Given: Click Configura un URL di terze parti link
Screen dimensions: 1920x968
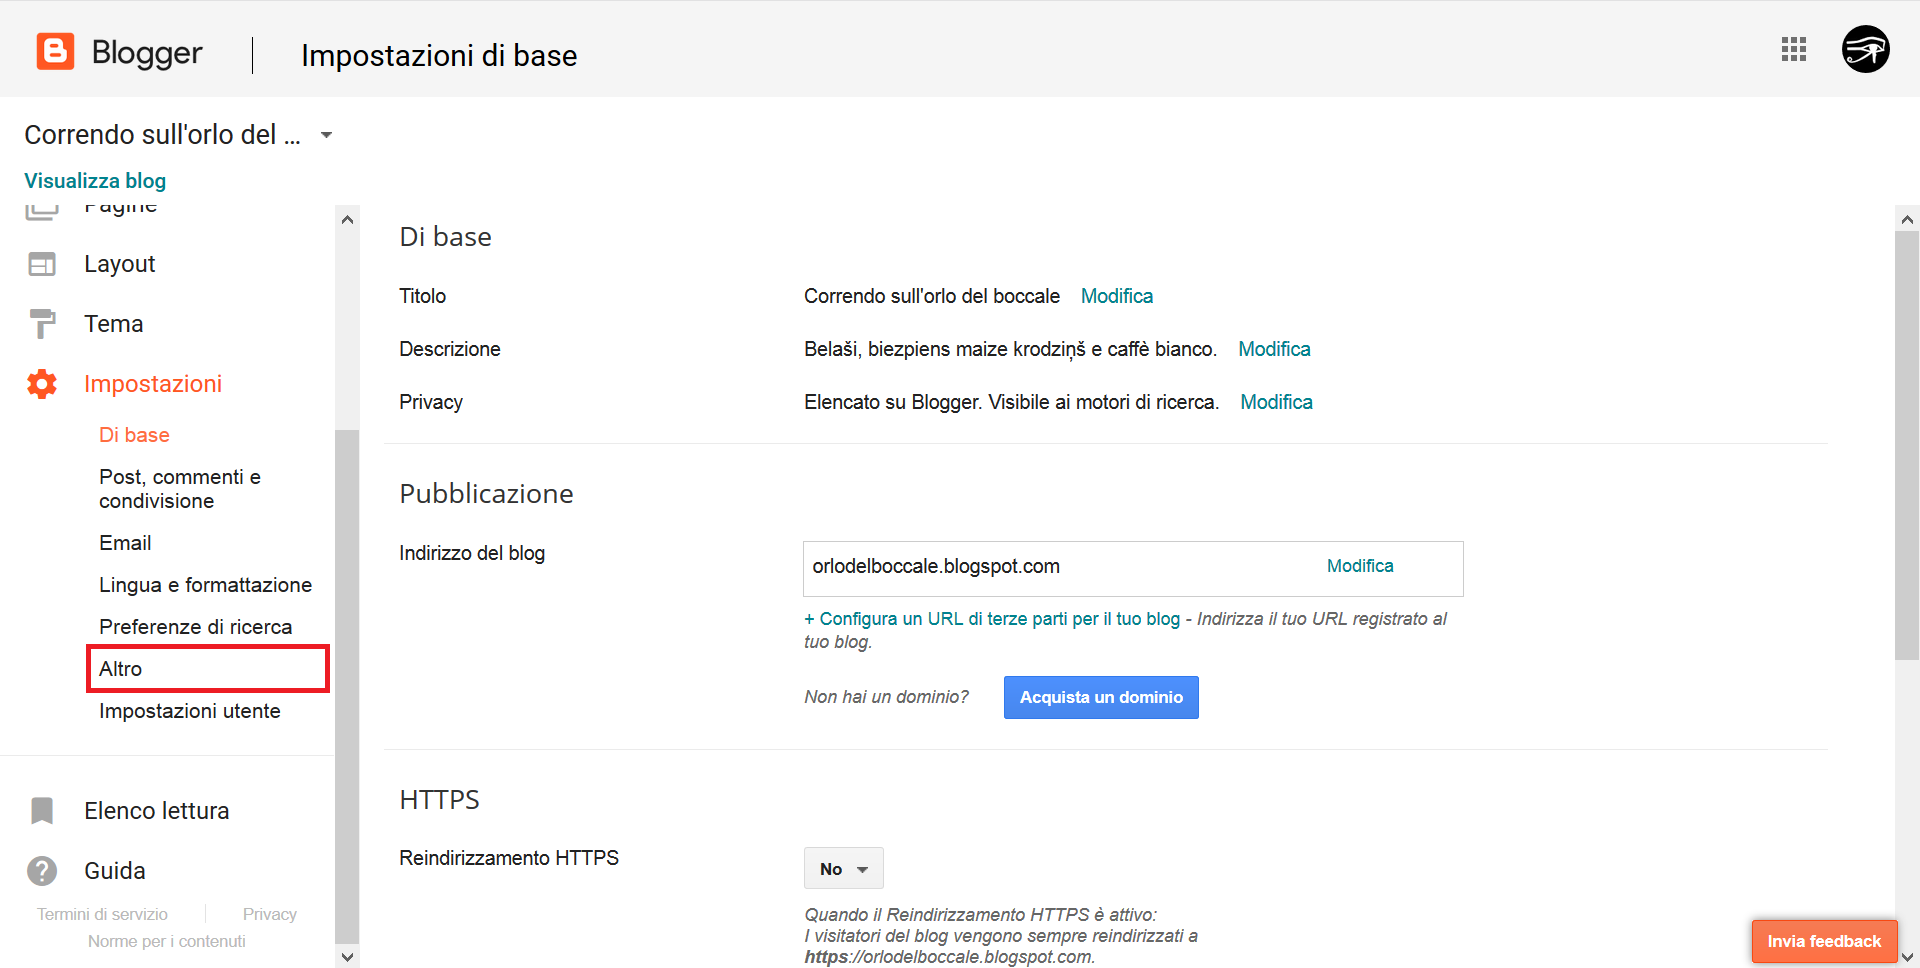Looking at the screenshot, I should click(992, 619).
